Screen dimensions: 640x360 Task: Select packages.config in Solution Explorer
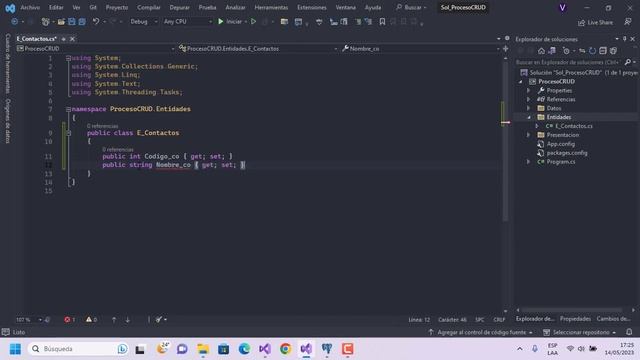pyautogui.click(x=567, y=153)
